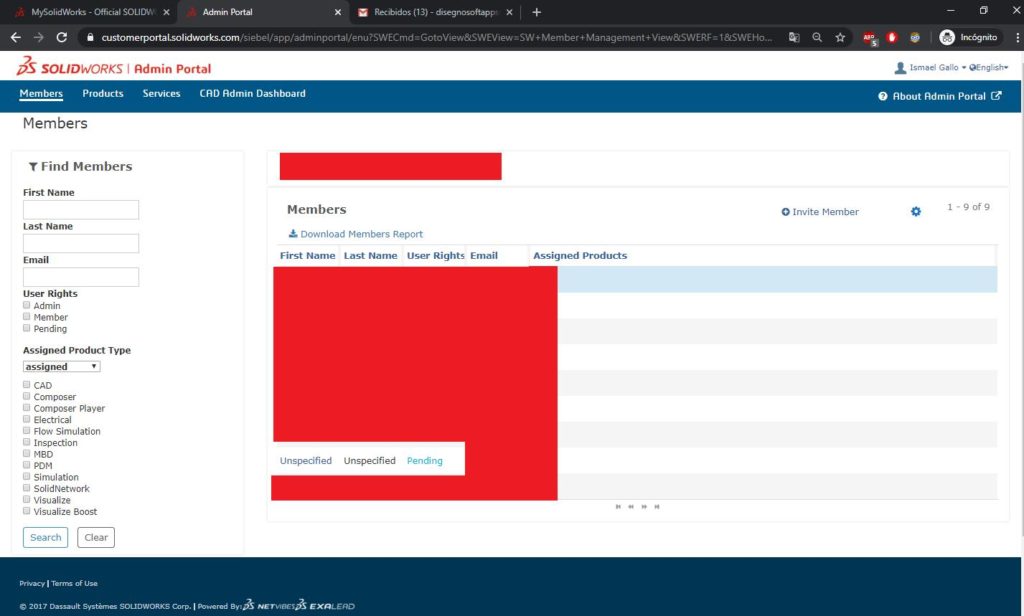
Task: Reload the Admin Portal page
Action: click(x=61, y=37)
